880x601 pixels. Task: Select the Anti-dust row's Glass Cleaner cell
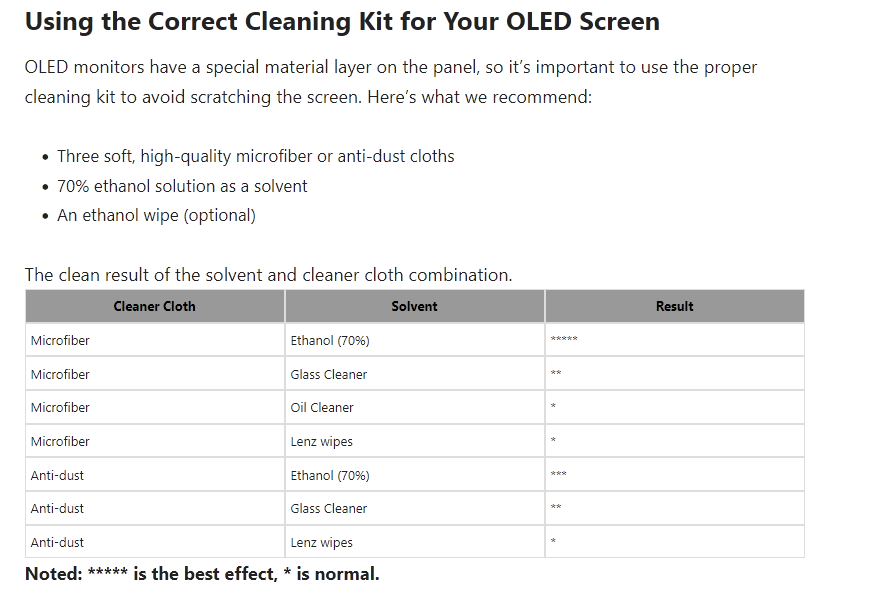(415, 508)
